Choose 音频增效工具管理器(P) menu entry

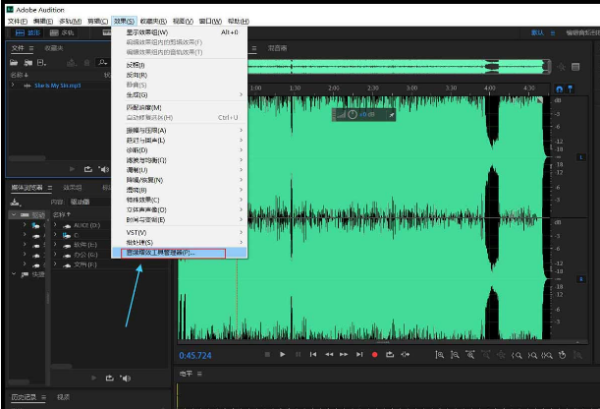point(179,253)
